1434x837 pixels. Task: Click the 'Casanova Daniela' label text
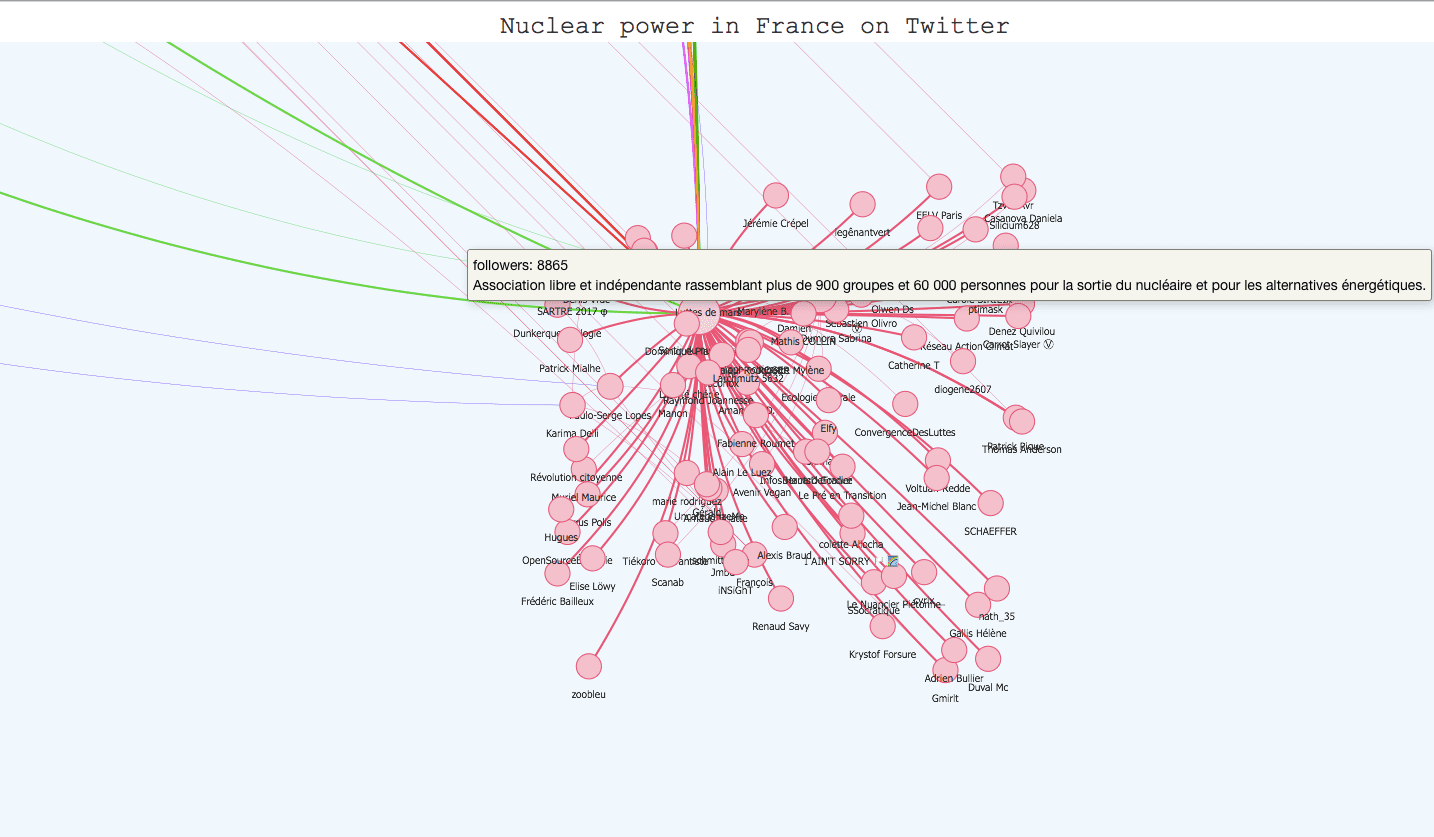tap(1023, 218)
